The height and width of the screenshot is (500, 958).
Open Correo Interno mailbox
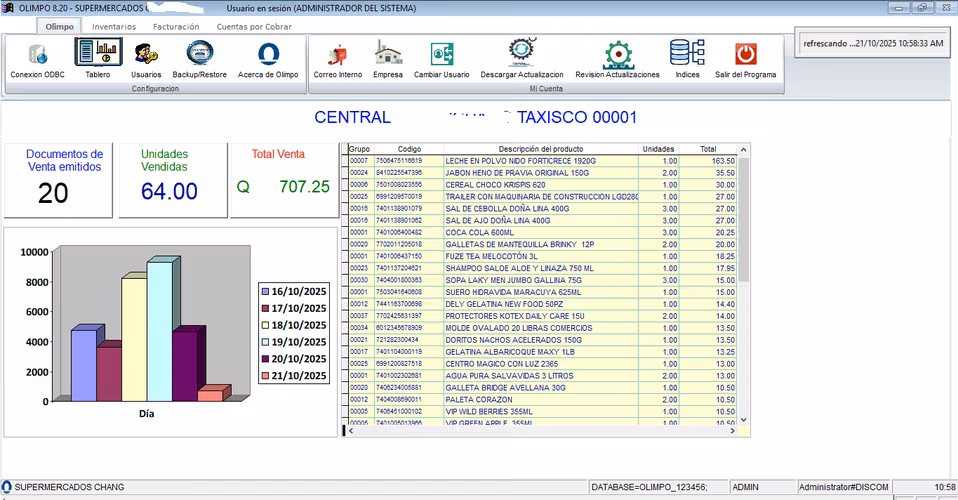pyautogui.click(x=338, y=60)
